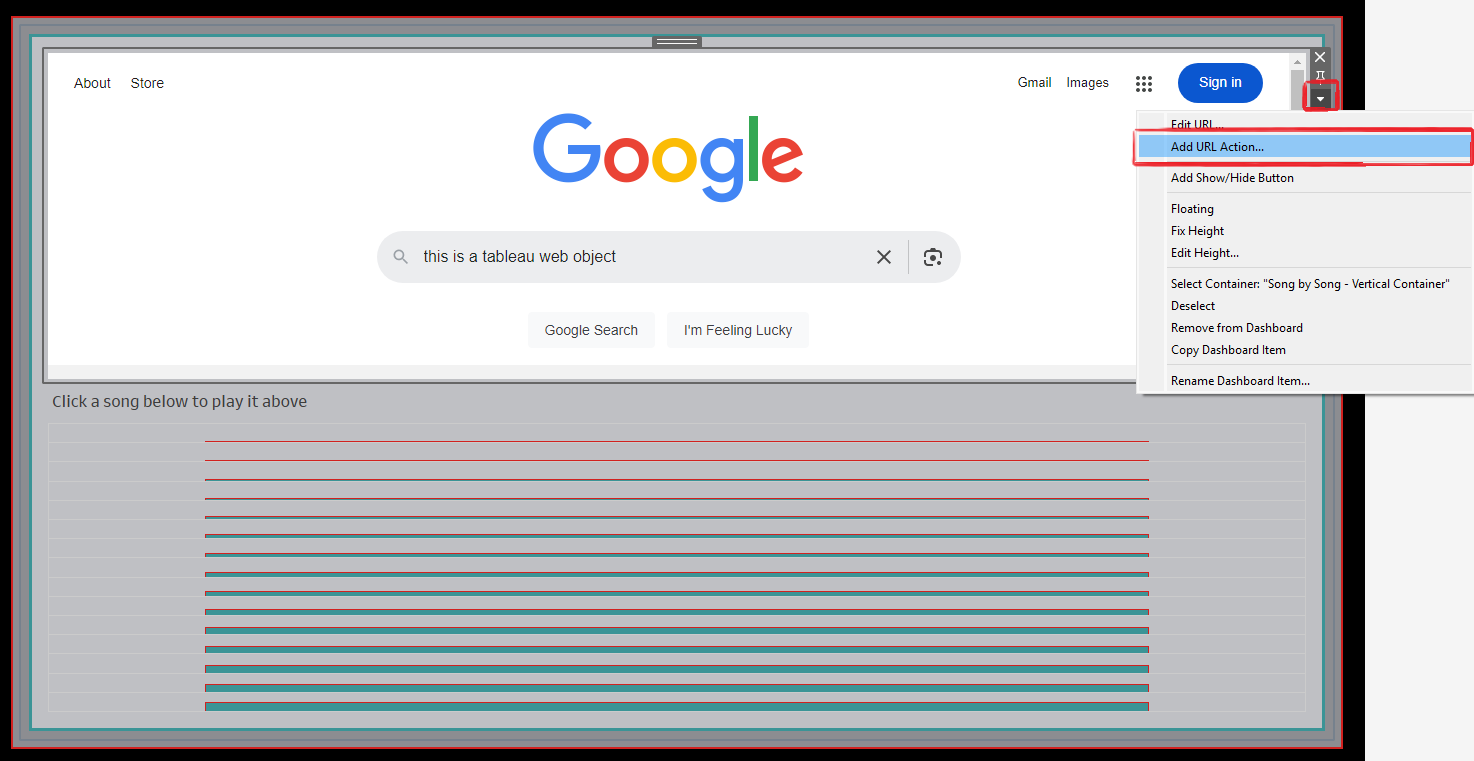Viewport: 1474px width, 761px height.
Task: Clear the search text with the X icon
Action: click(x=884, y=257)
